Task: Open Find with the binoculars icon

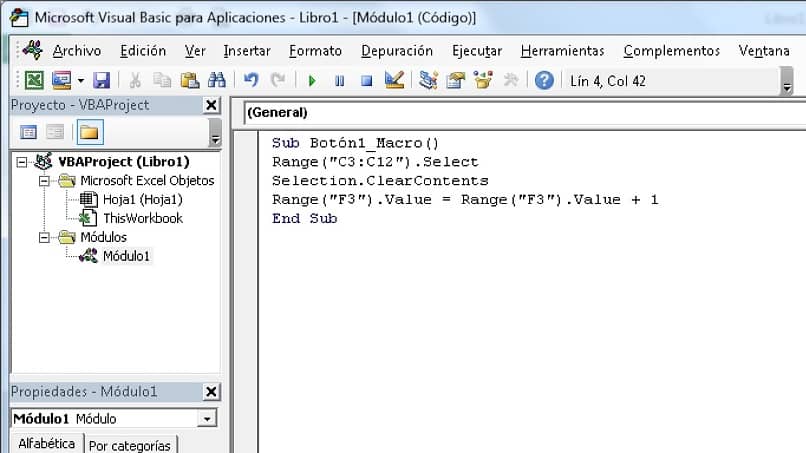Action: point(217,80)
